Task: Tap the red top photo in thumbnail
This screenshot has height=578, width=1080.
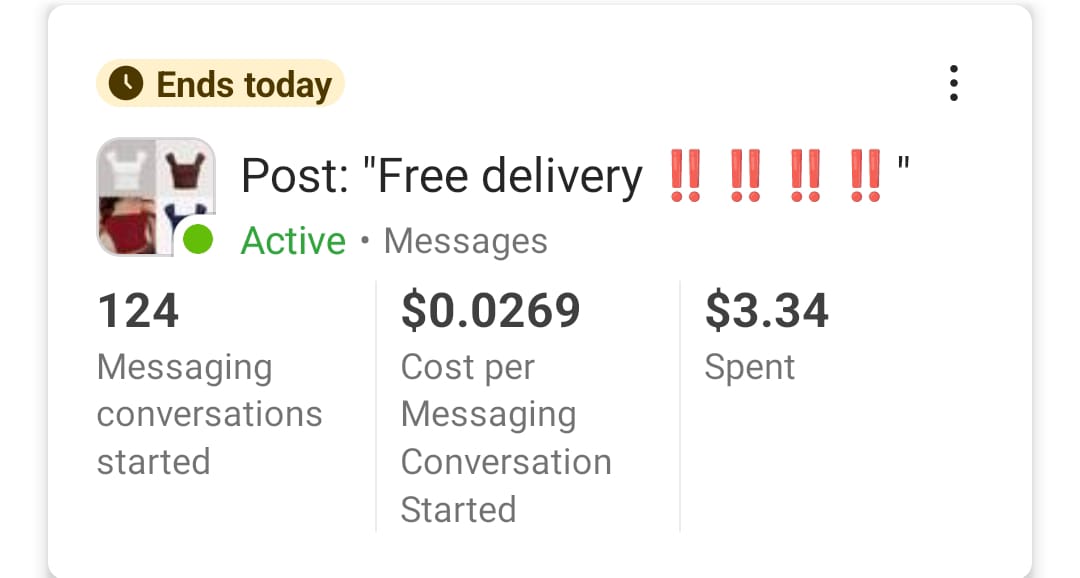Action: pos(127,226)
